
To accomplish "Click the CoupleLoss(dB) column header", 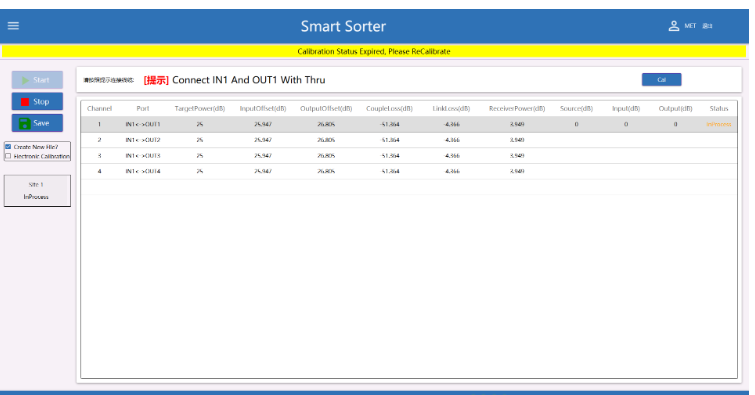I will tap(389, 108).
